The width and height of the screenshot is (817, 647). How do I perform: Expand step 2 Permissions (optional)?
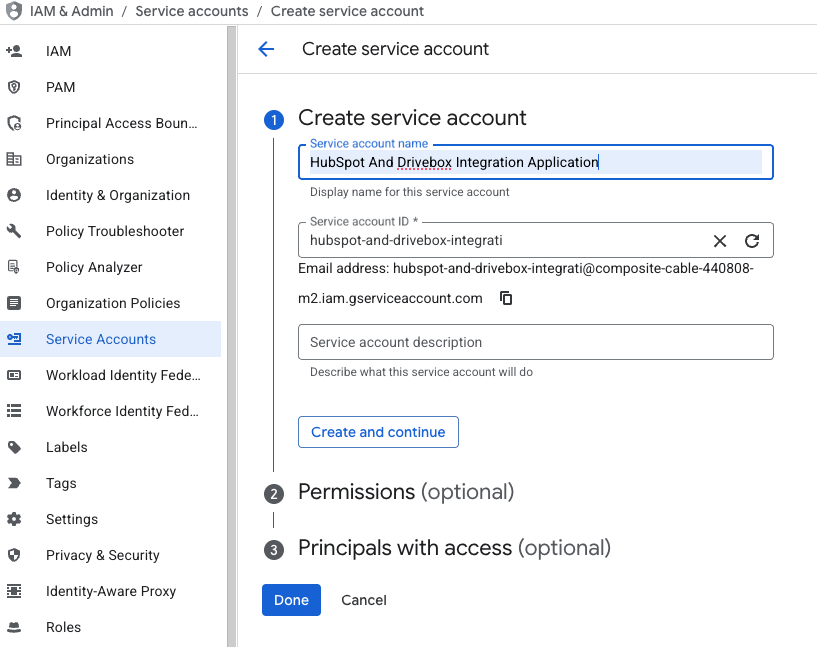coord(406,492)
